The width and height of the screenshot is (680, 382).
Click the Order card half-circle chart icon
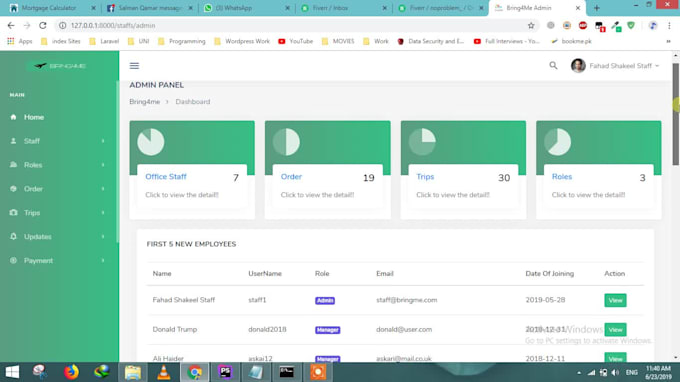pyautogui.click(x=286, y=142)
